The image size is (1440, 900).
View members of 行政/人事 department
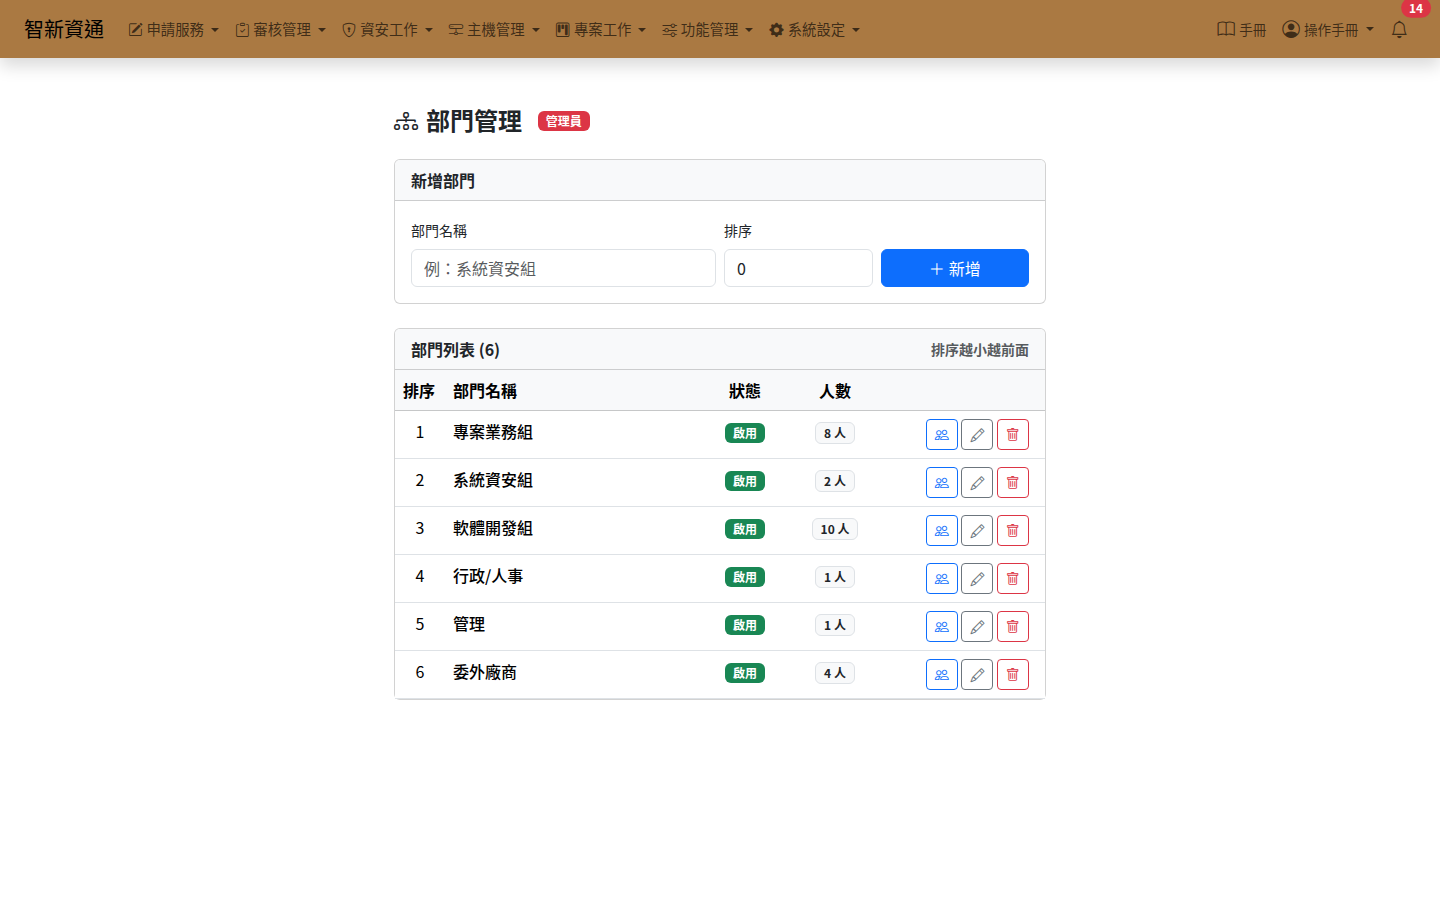942,579
